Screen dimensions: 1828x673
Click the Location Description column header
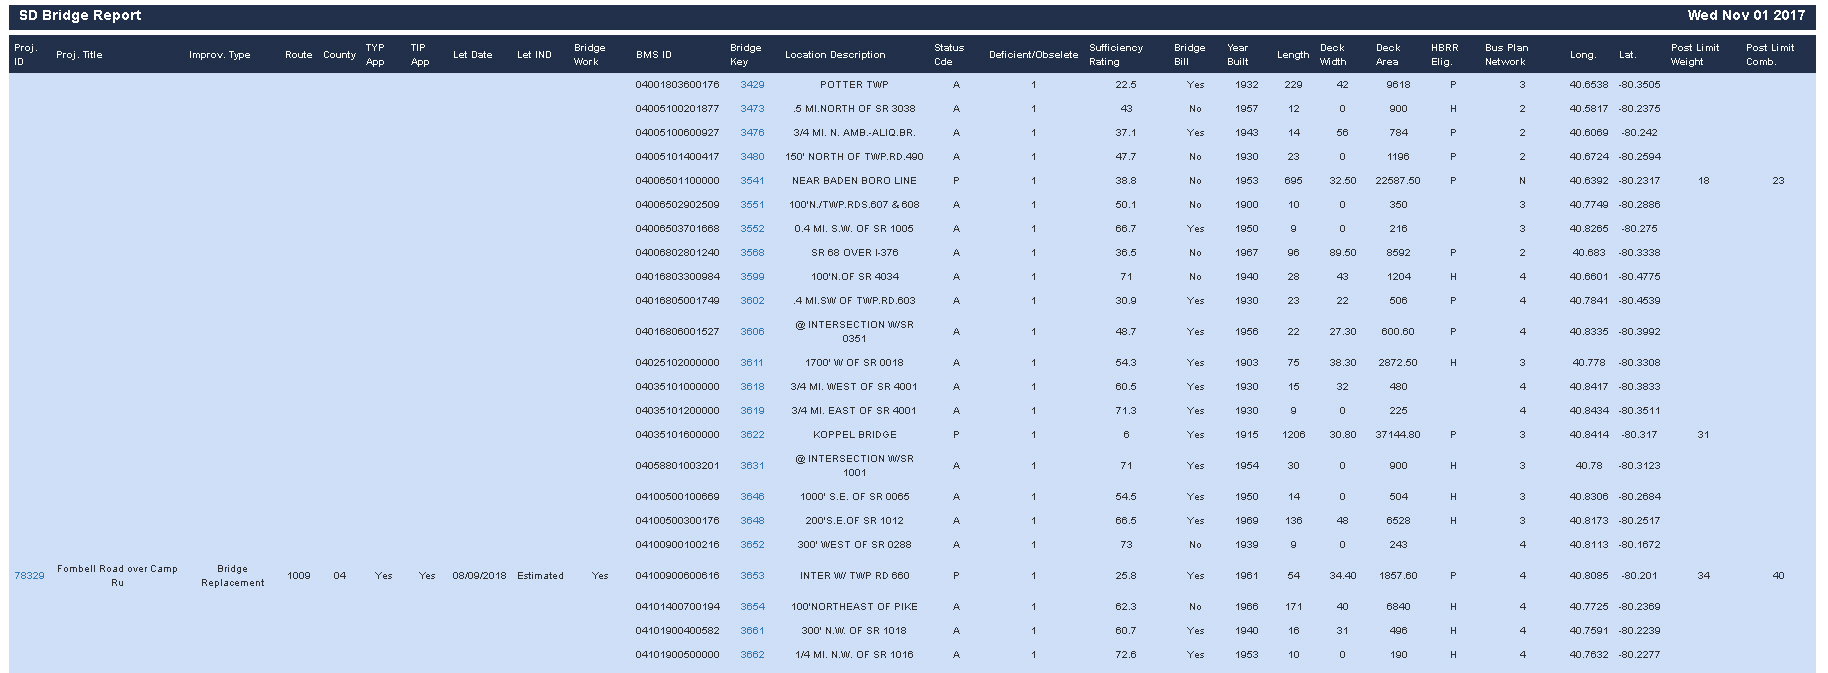(835, 55)
